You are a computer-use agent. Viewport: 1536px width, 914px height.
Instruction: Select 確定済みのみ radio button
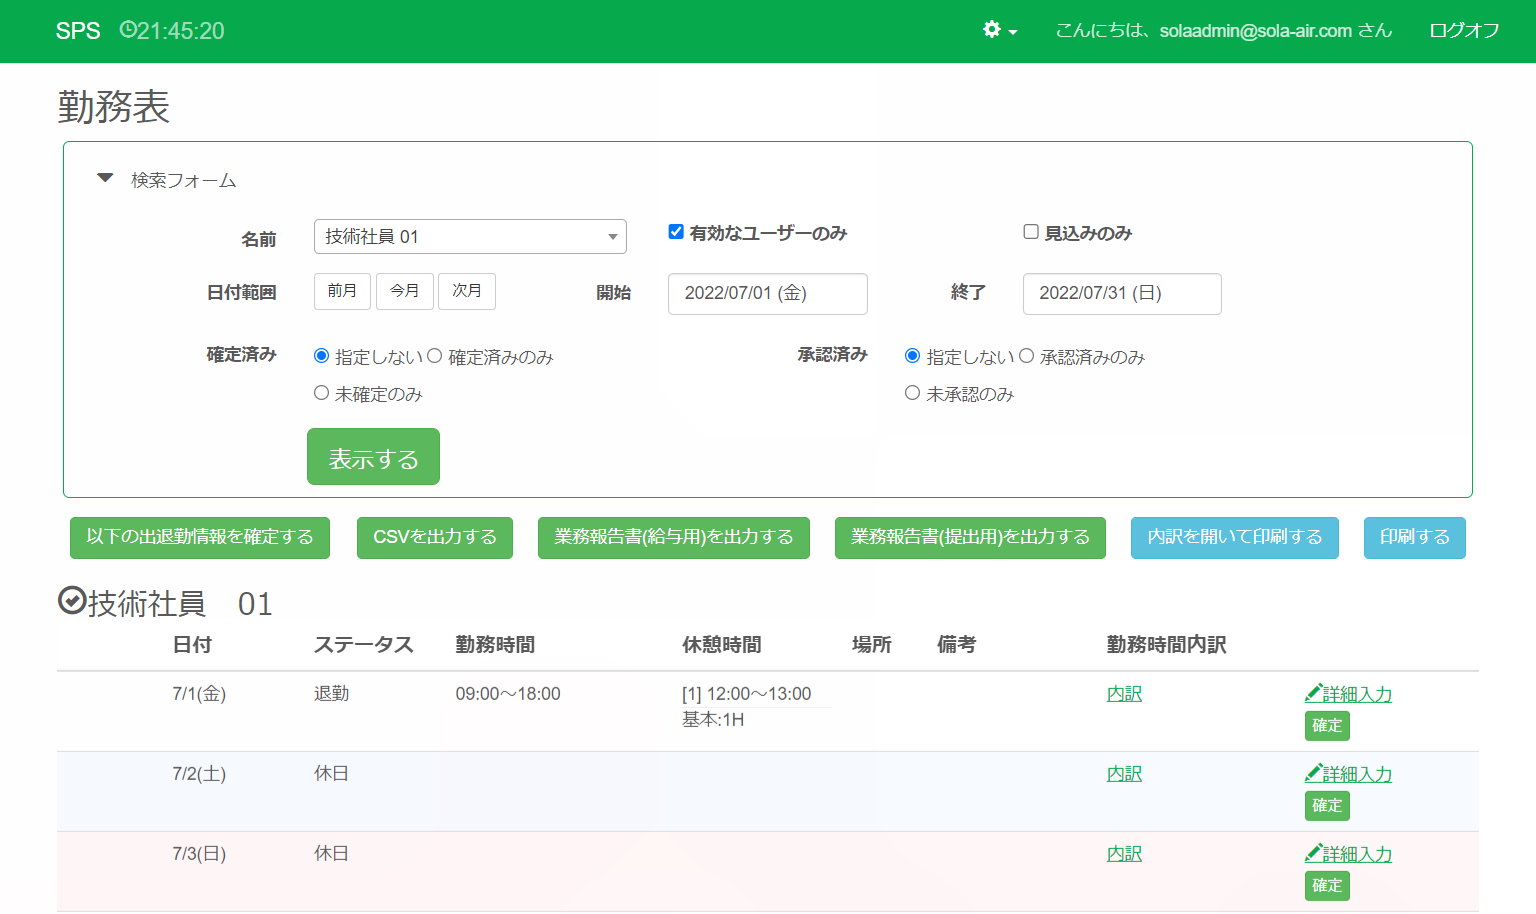pos(435,356)
